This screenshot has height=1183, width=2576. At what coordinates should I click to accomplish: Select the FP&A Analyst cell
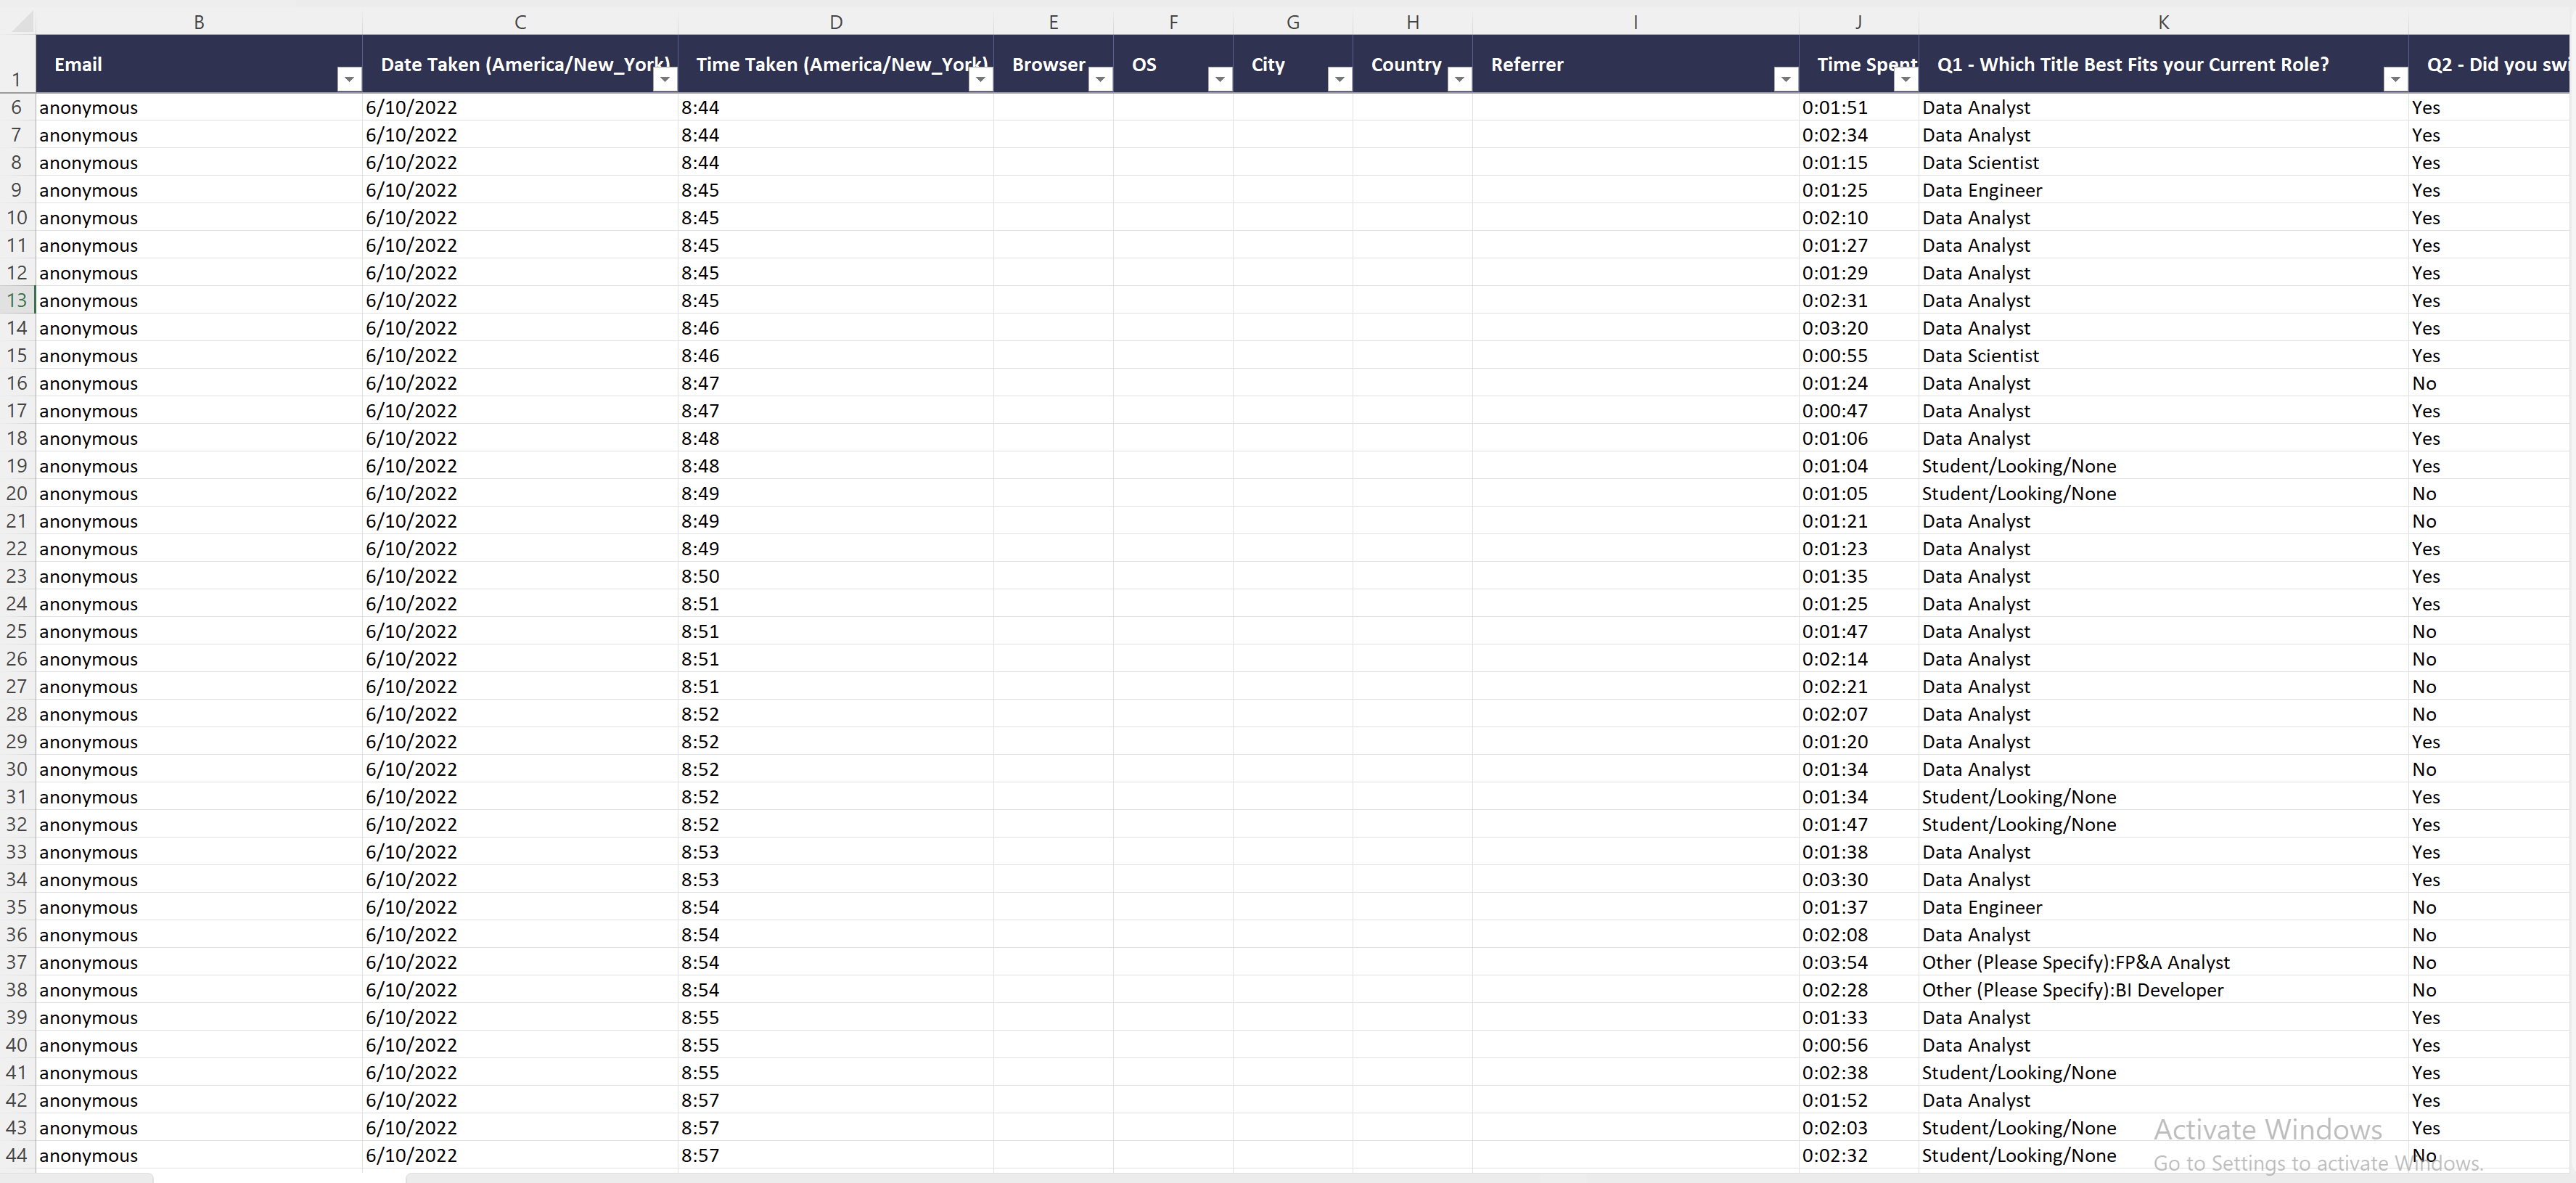click(x=2075, y=962)
